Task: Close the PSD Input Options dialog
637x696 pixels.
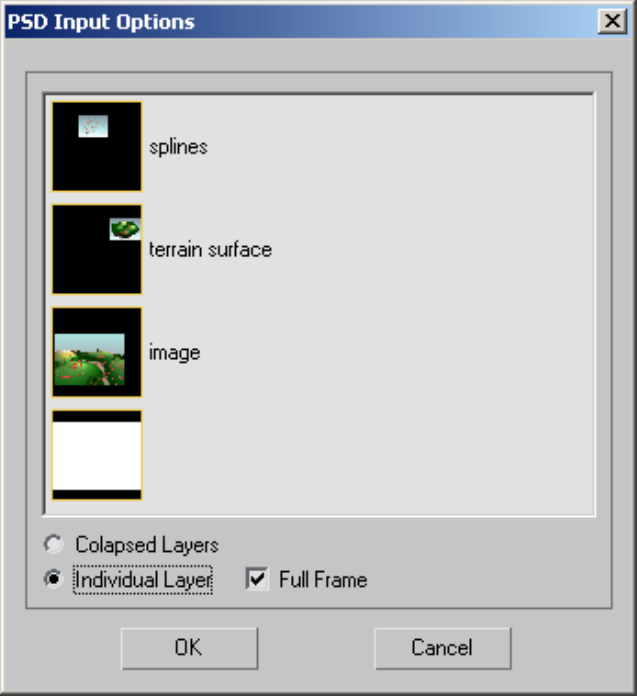Action: tap(613, 21)
